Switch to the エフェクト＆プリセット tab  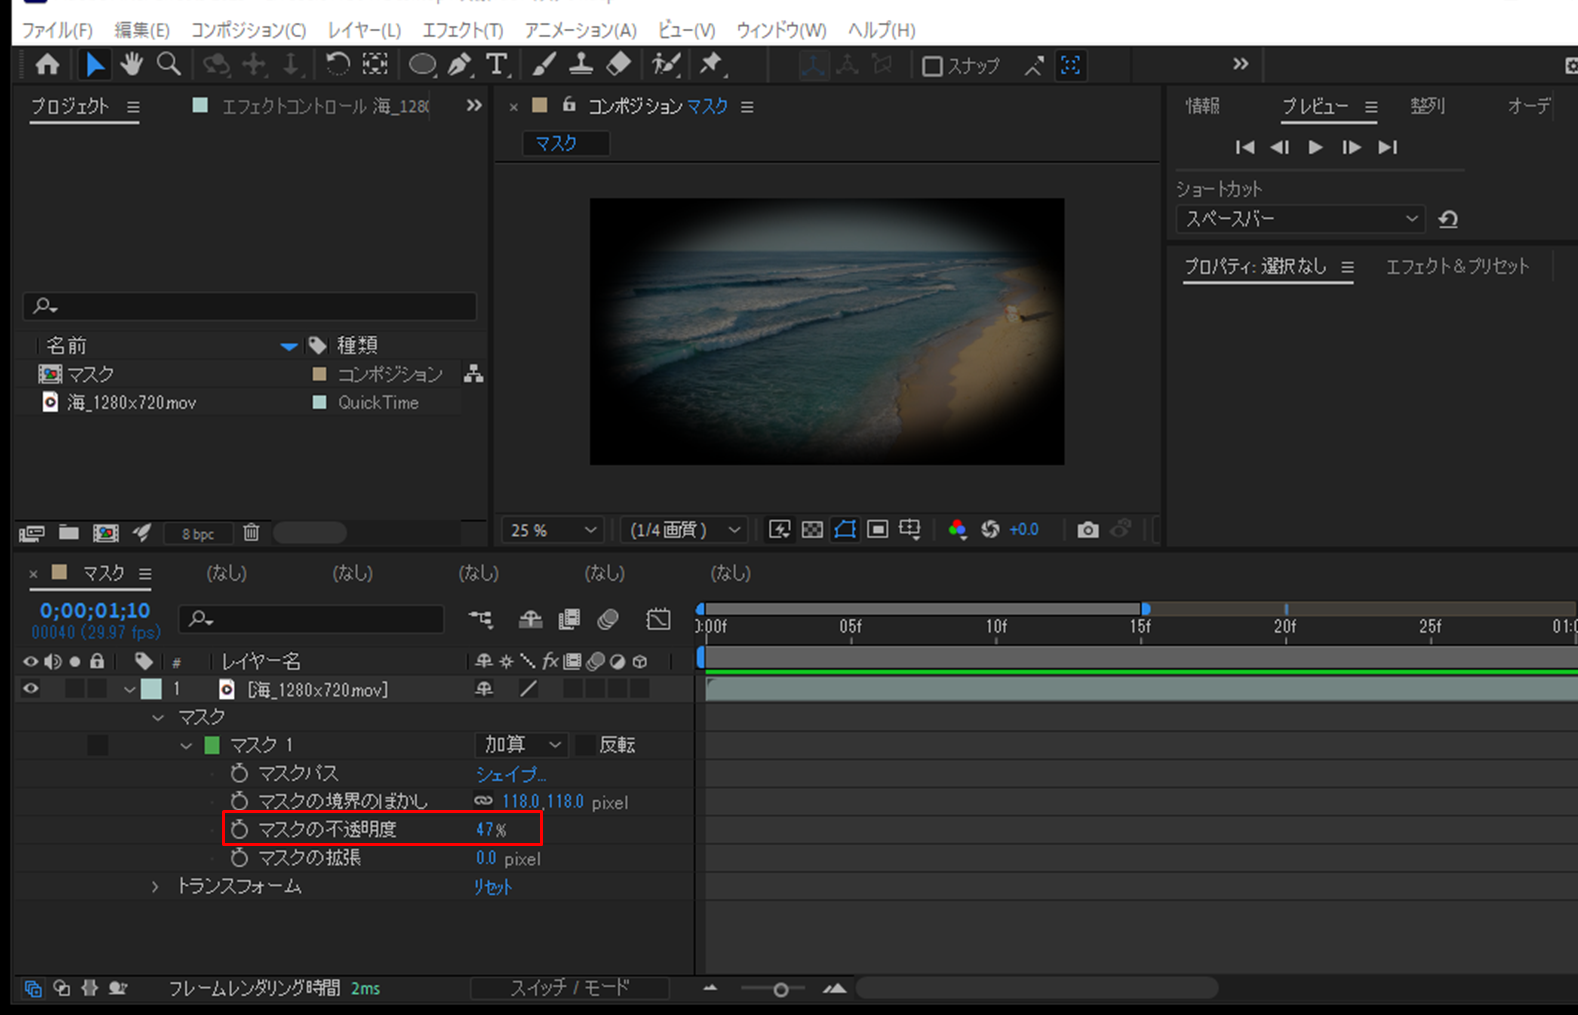point(1456,267)
